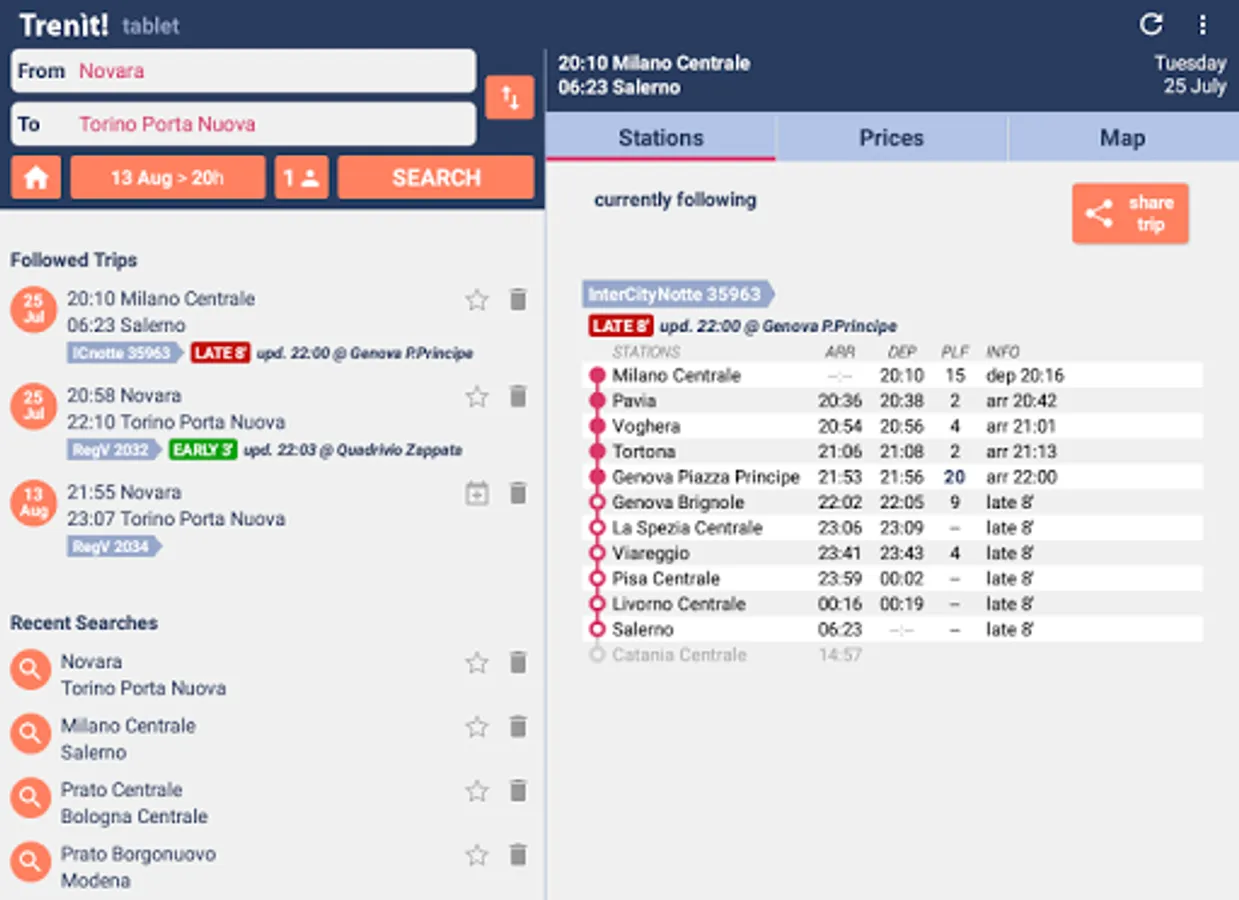The image size is (1239, 900).
Task: Click the 25 Jul badge of 20:58 Novara trip
Action: pyautogui.click(x=33, y=406)
